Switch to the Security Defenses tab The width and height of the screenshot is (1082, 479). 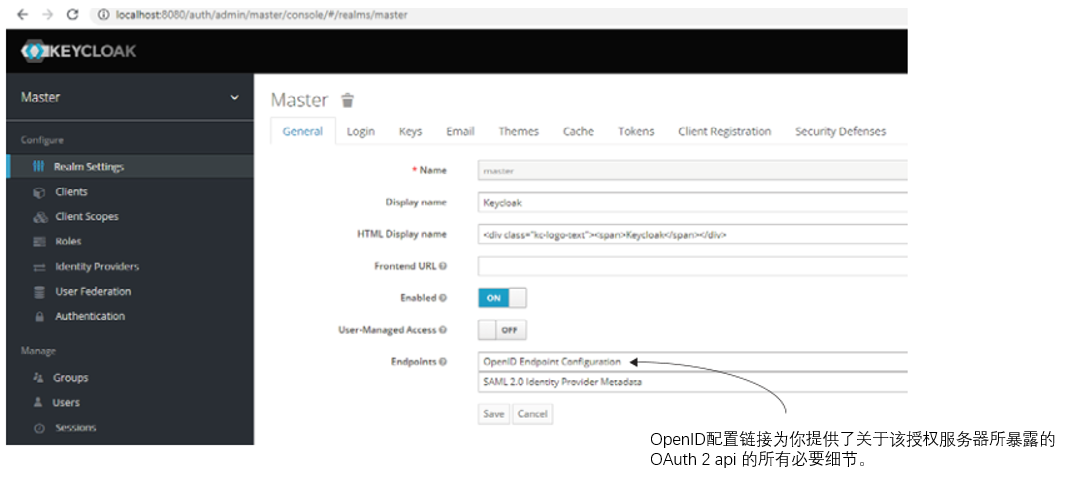(x=840, y=131)
